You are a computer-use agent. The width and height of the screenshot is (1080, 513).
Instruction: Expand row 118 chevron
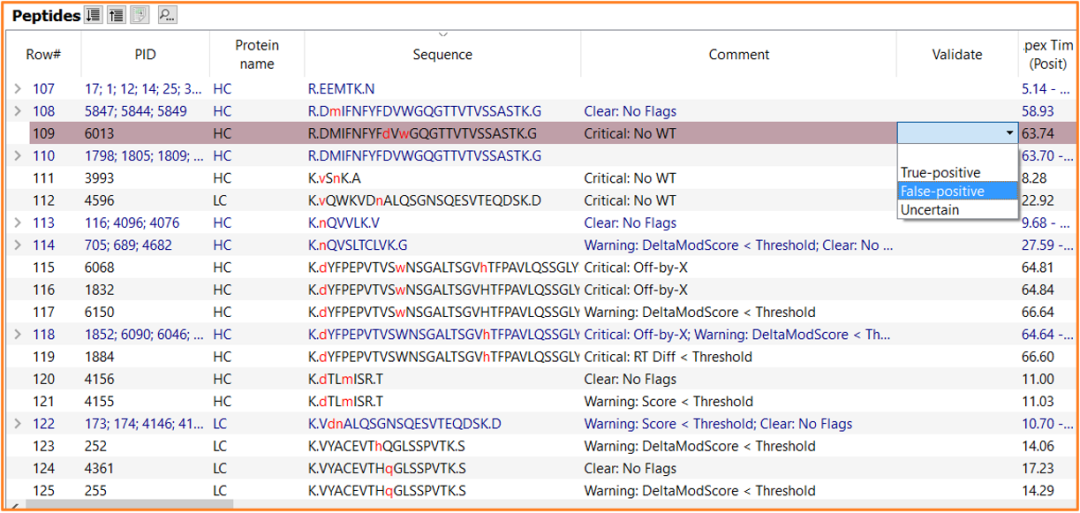pos(18,335)
